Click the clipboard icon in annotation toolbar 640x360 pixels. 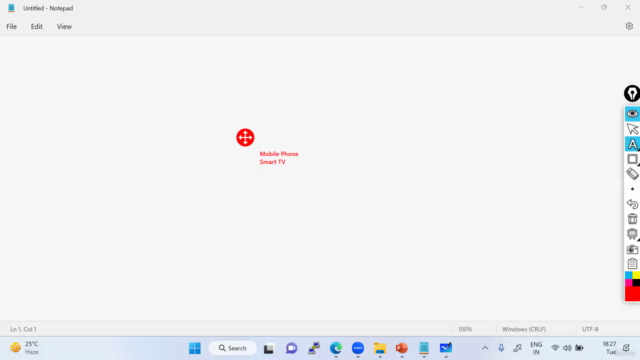point(632,264)
